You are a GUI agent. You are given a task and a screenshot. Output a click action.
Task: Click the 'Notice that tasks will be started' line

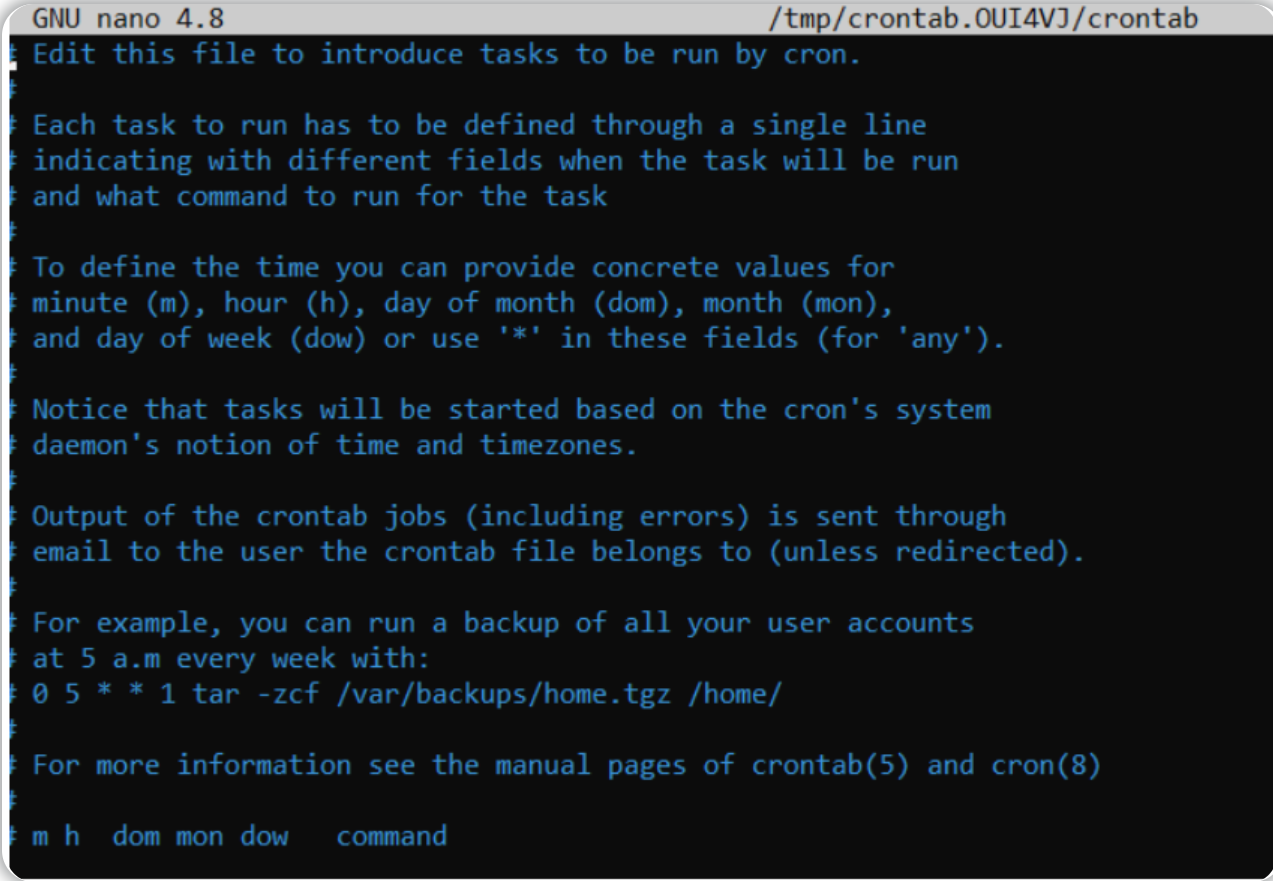click(x=512, y=409)
